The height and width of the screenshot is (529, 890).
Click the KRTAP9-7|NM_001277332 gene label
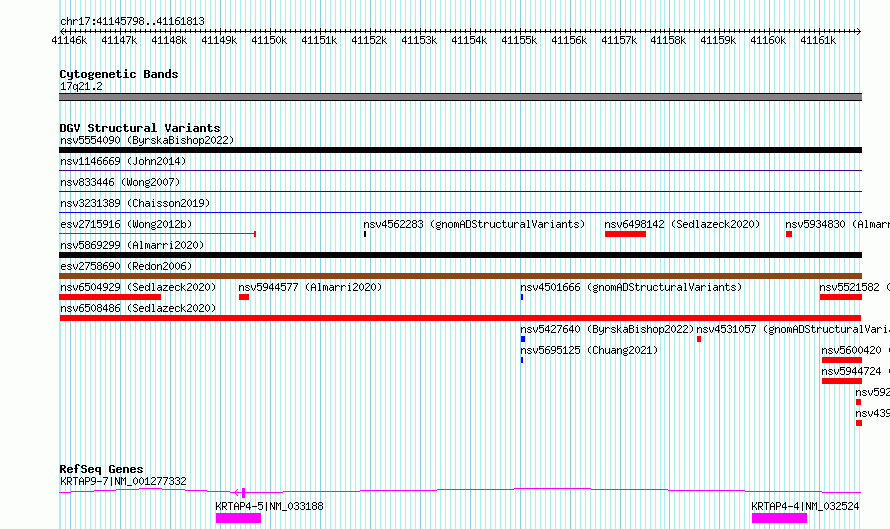pyautogui.click(x=123, y=481)
